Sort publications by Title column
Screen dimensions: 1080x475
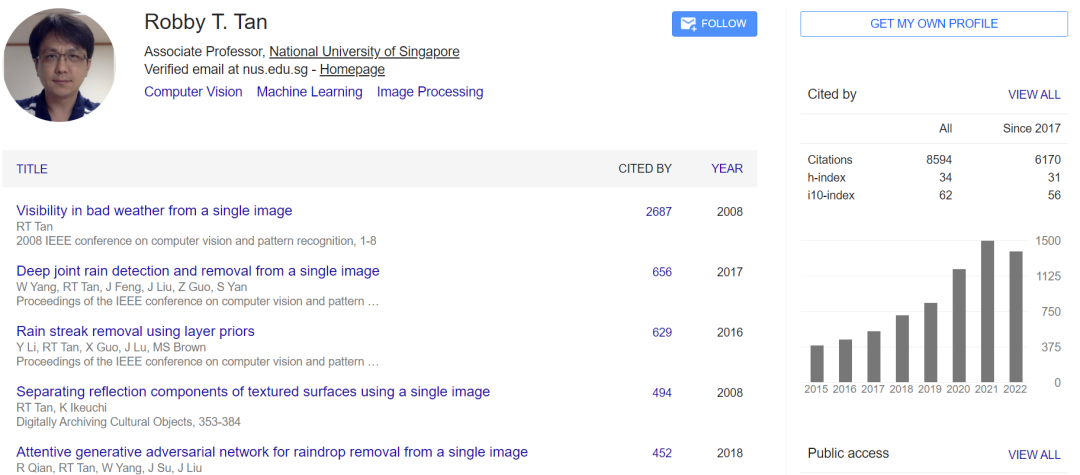tap(32, 169)
